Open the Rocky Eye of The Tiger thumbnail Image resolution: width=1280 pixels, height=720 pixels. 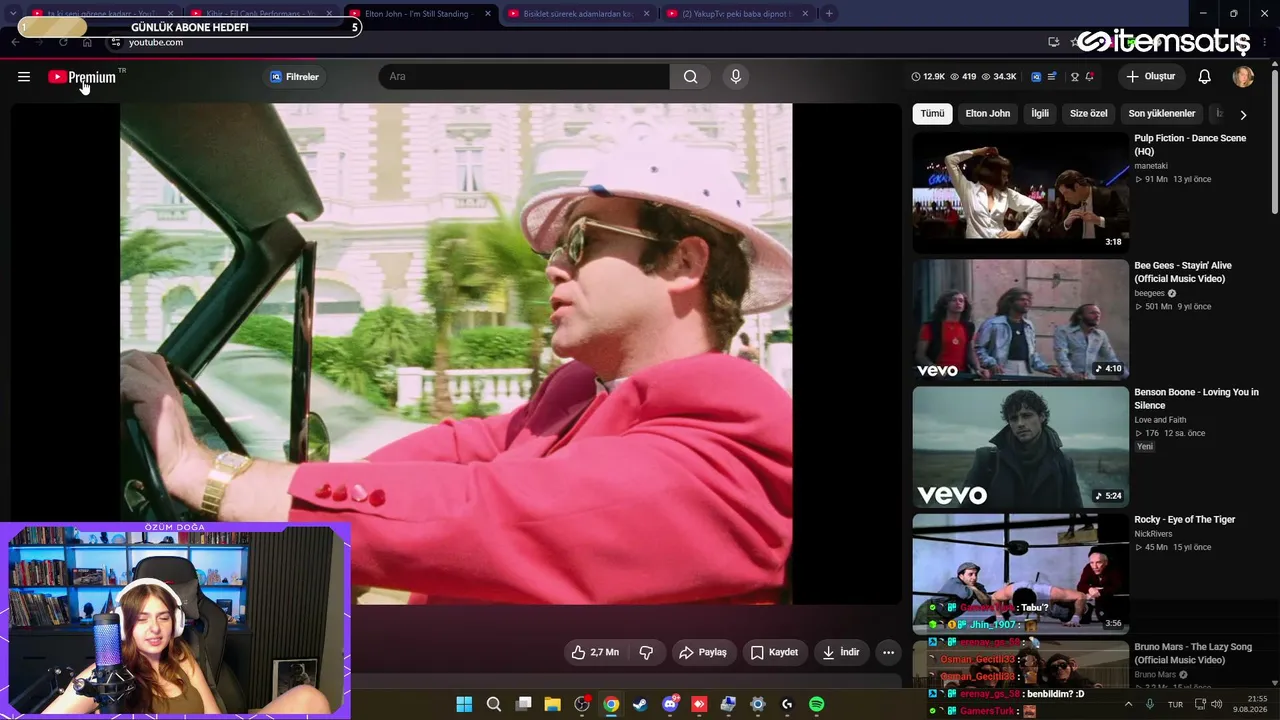(x=1021, y=574)
